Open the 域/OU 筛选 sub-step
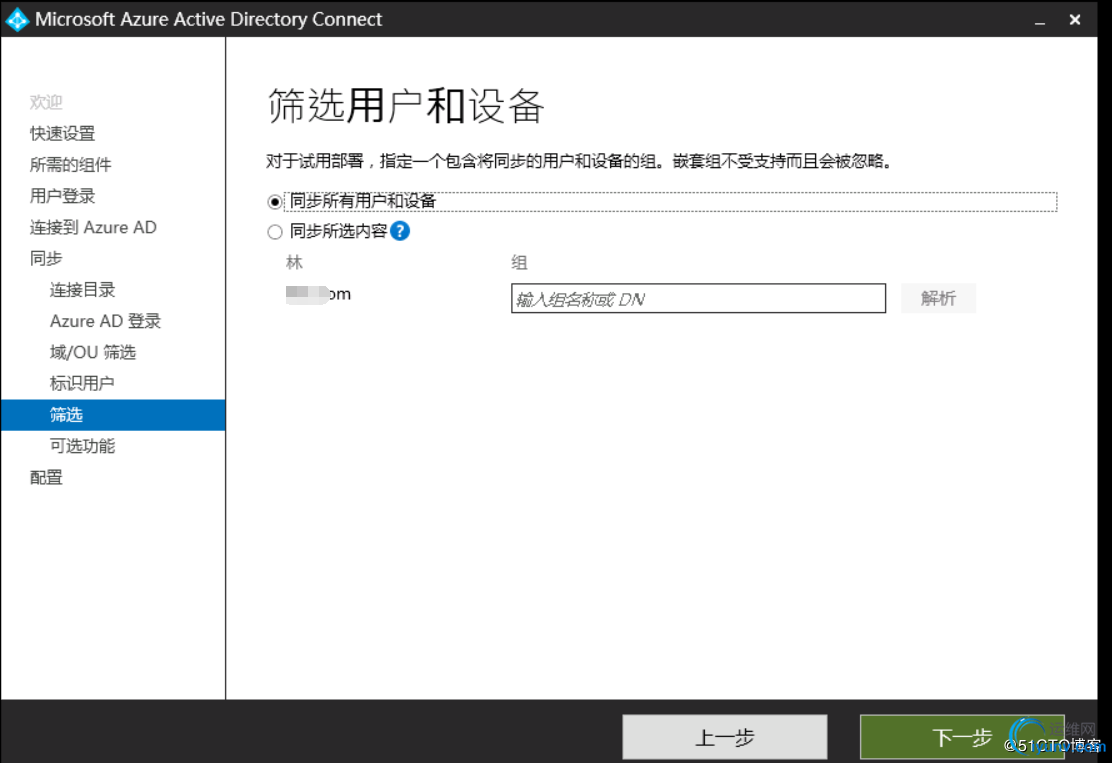Image resolution: width=1112 pixels, height=763 pixels. [93, 352]
